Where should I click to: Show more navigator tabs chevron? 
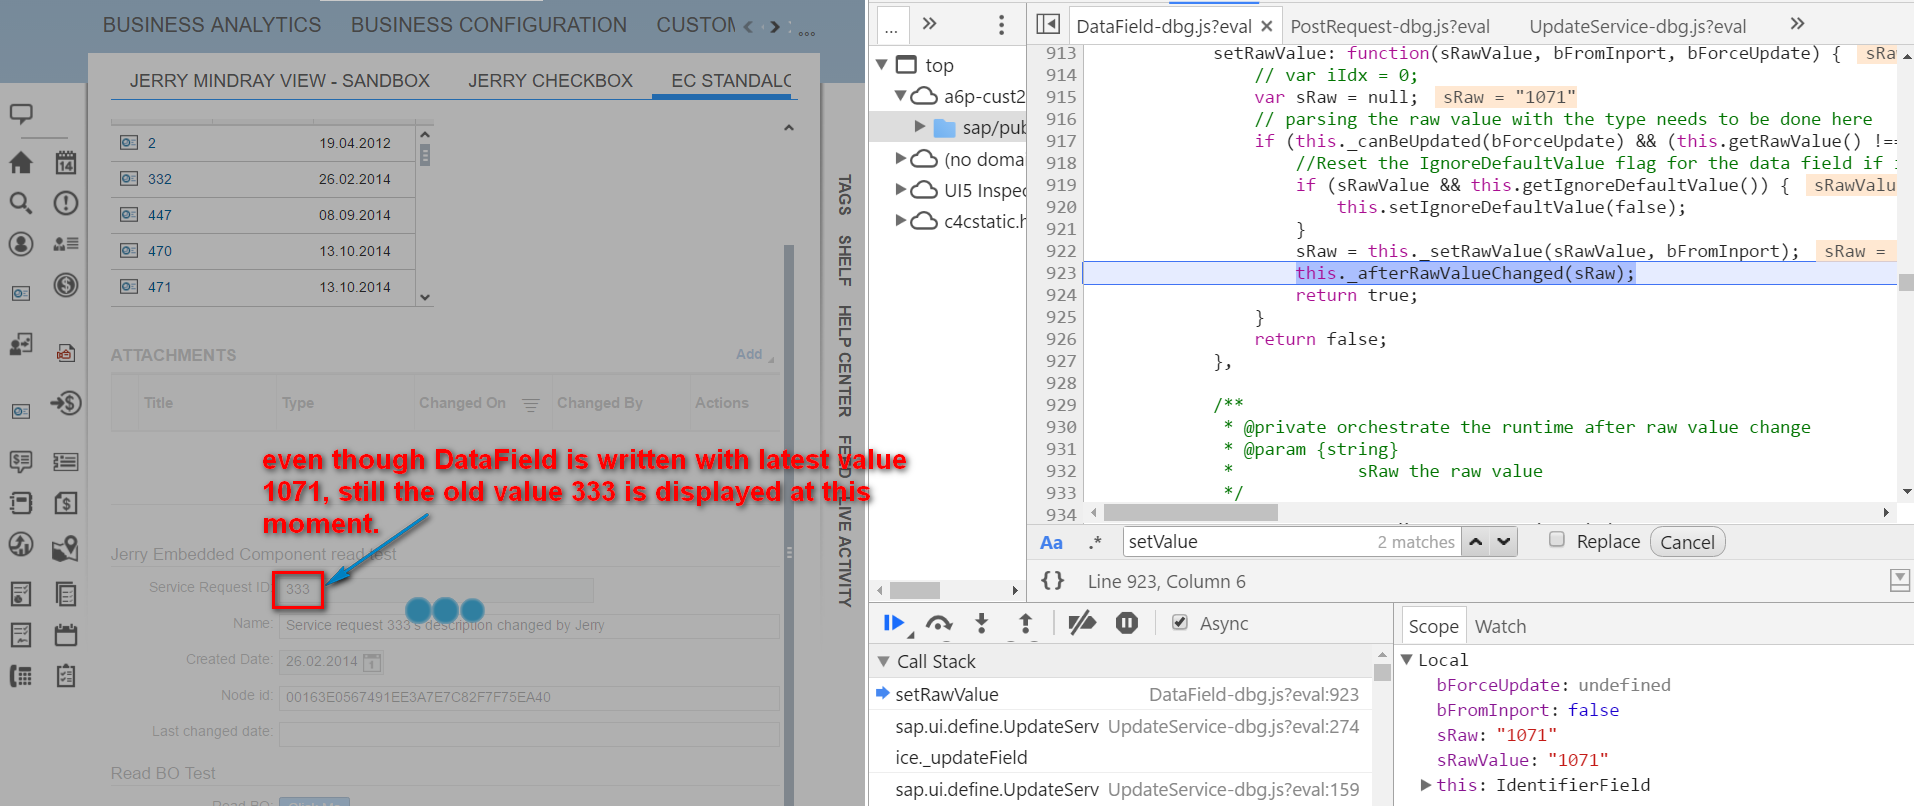pos(929,24)
